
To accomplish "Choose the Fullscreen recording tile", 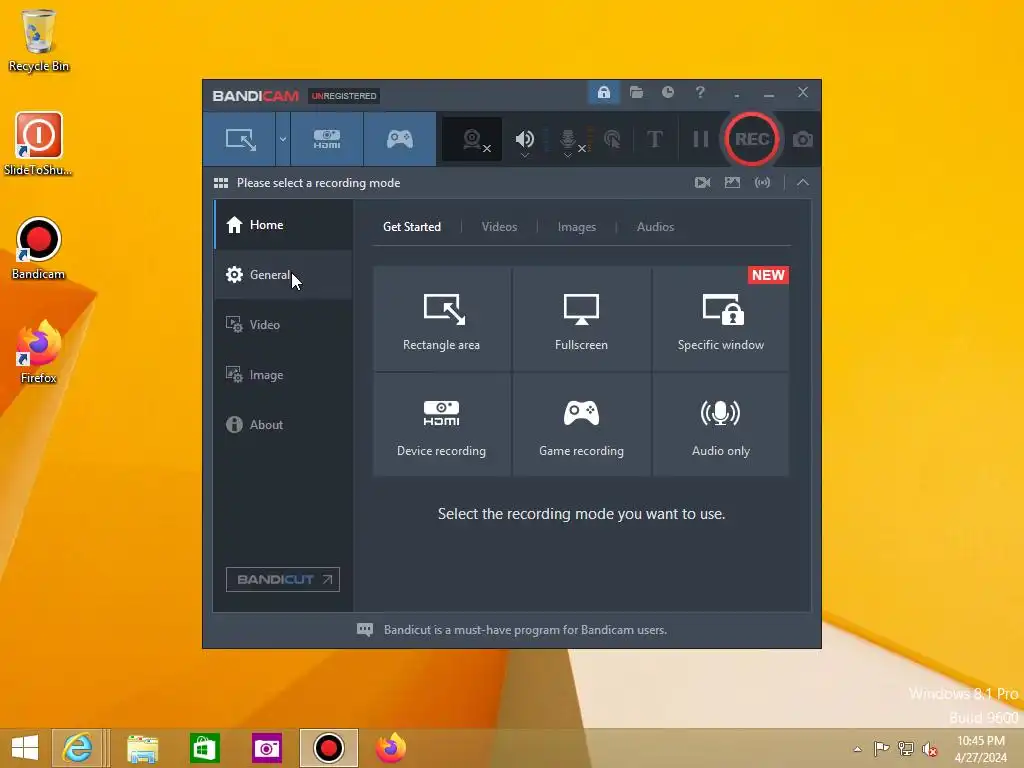I will (x=581, y=318).
